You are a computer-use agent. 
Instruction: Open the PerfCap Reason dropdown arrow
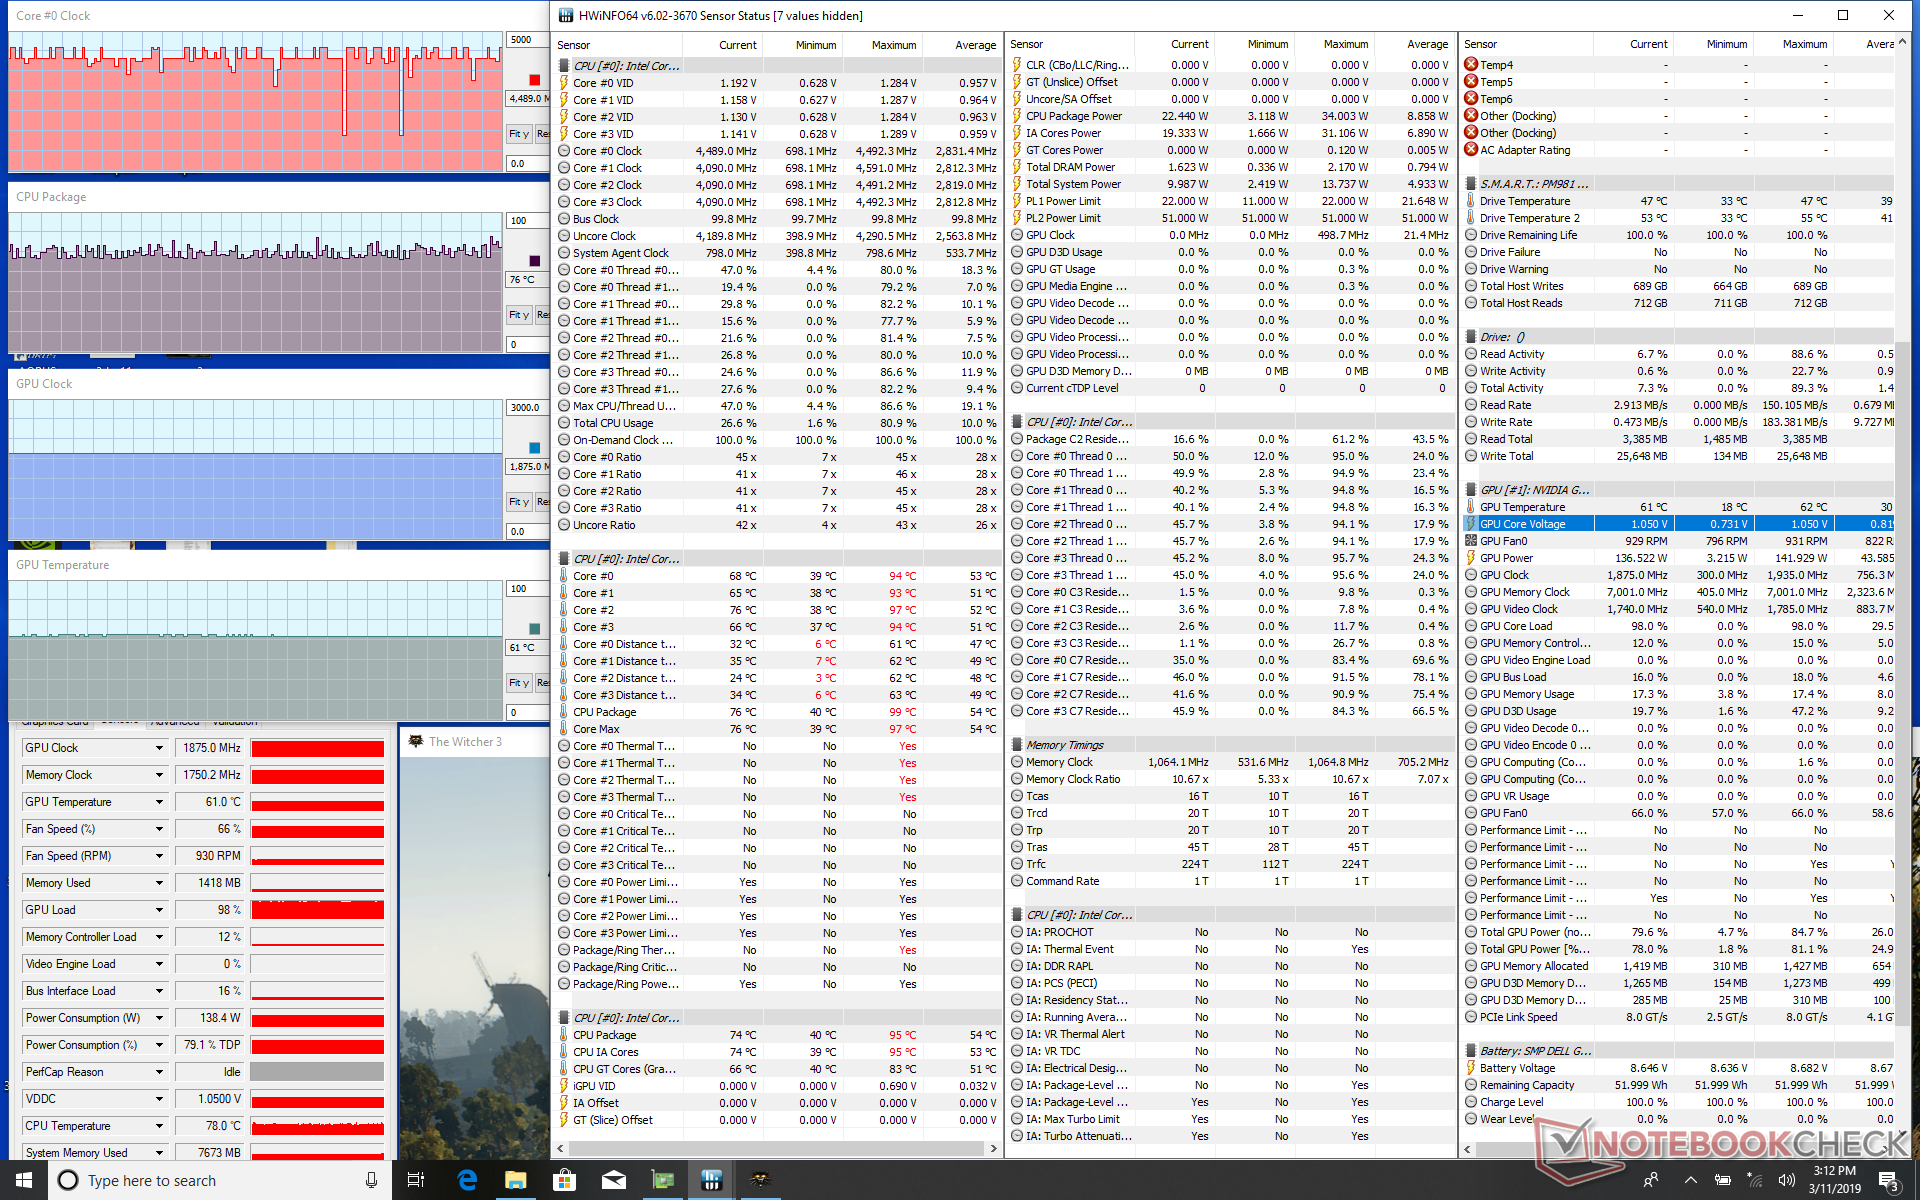159,1072
